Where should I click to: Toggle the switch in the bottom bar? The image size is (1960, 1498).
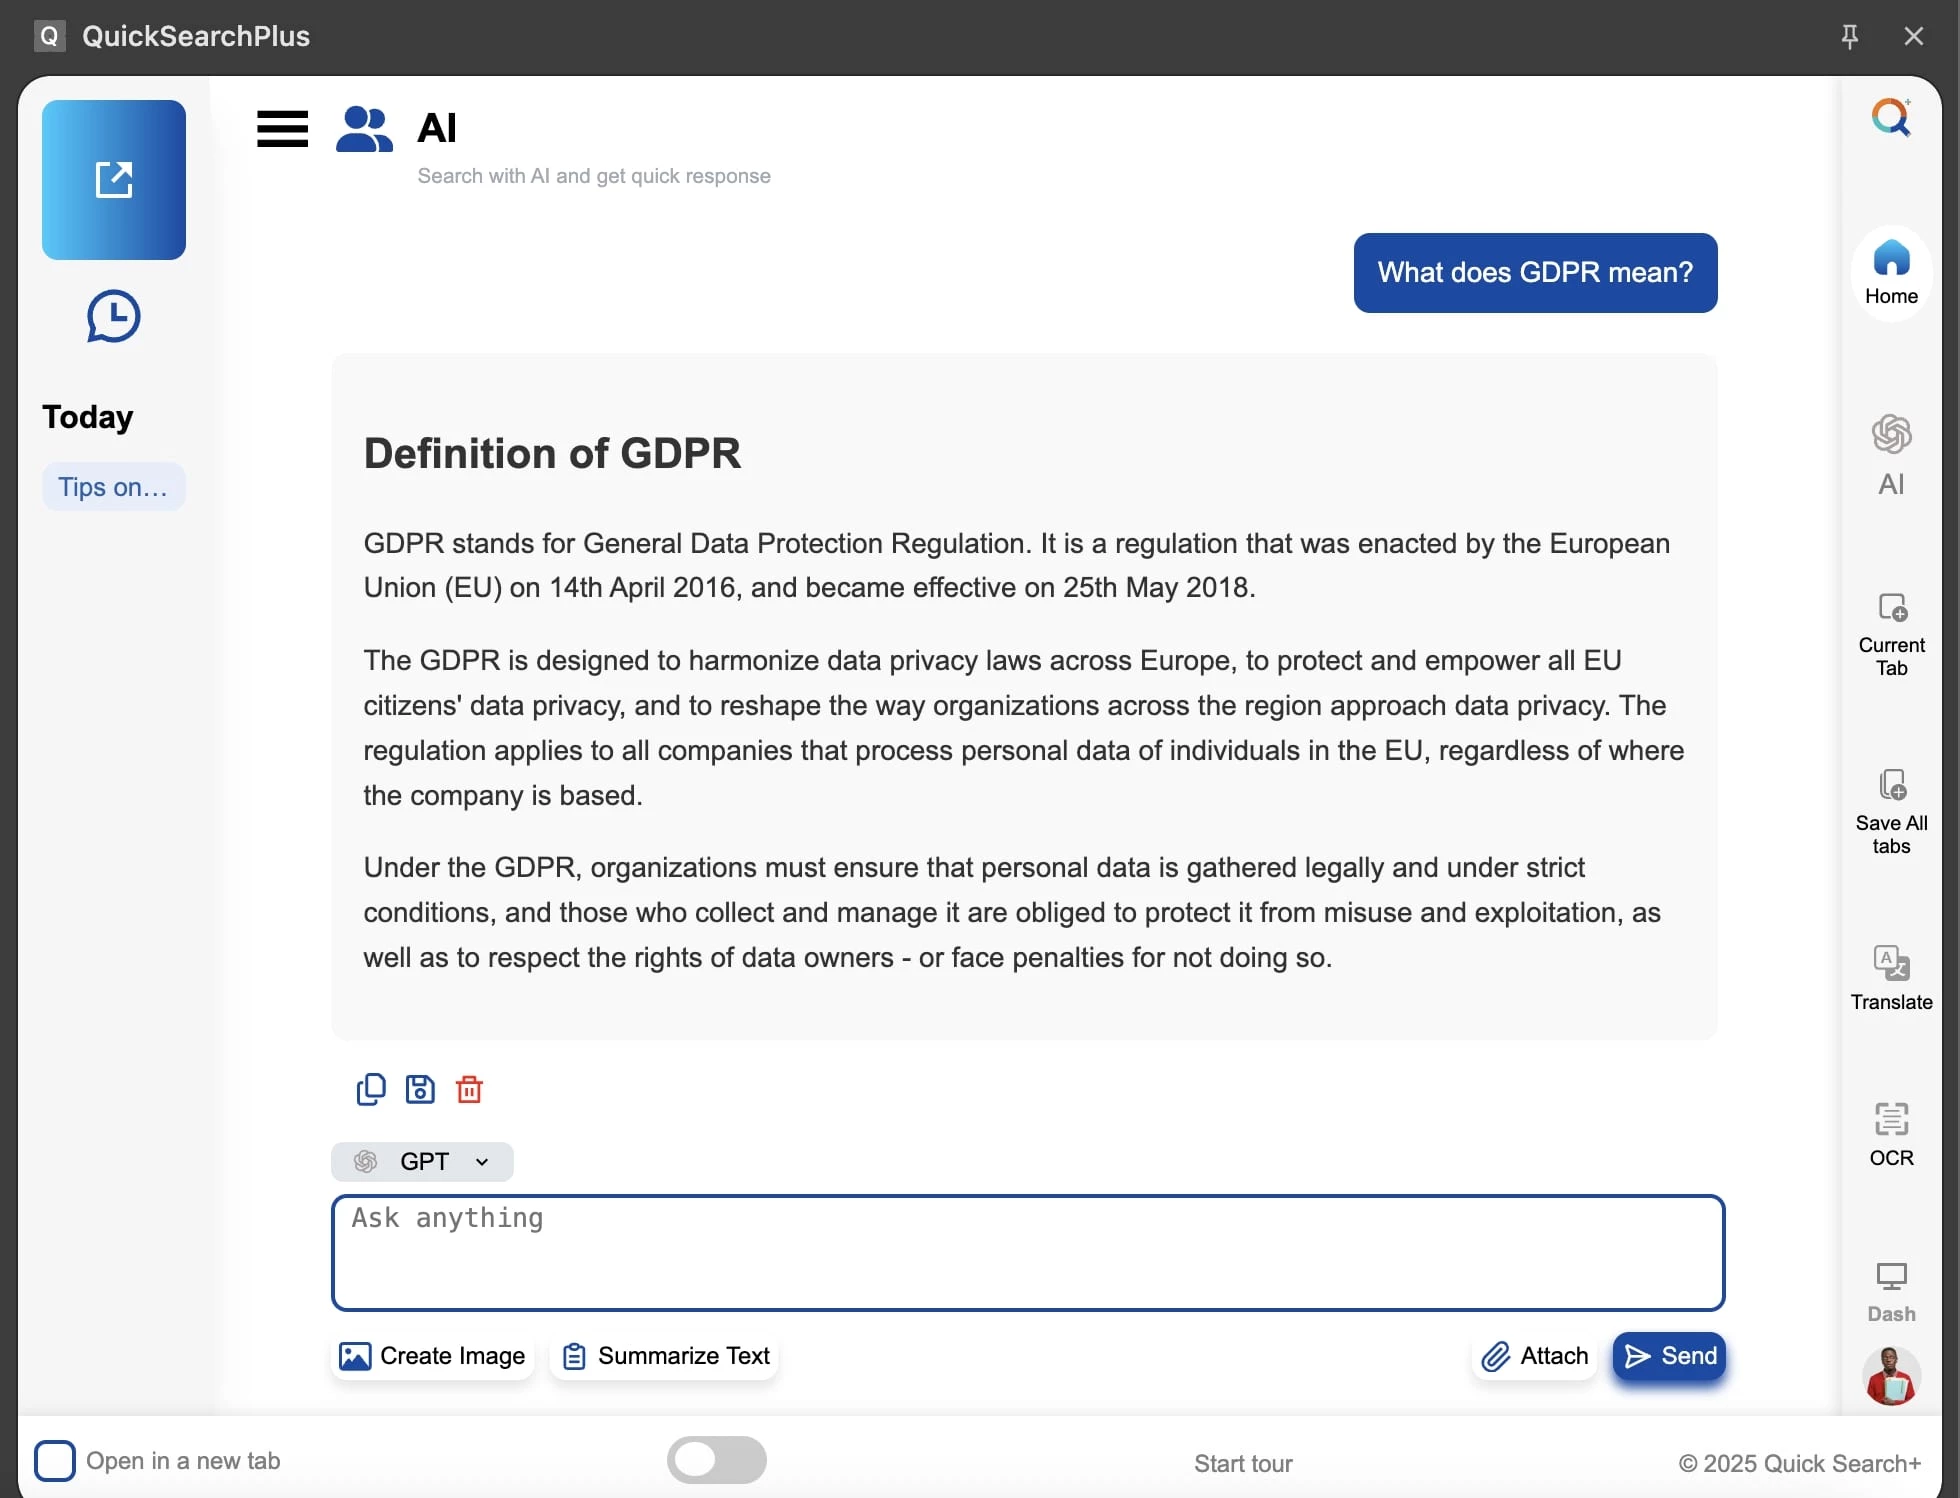coord(717,1460)
